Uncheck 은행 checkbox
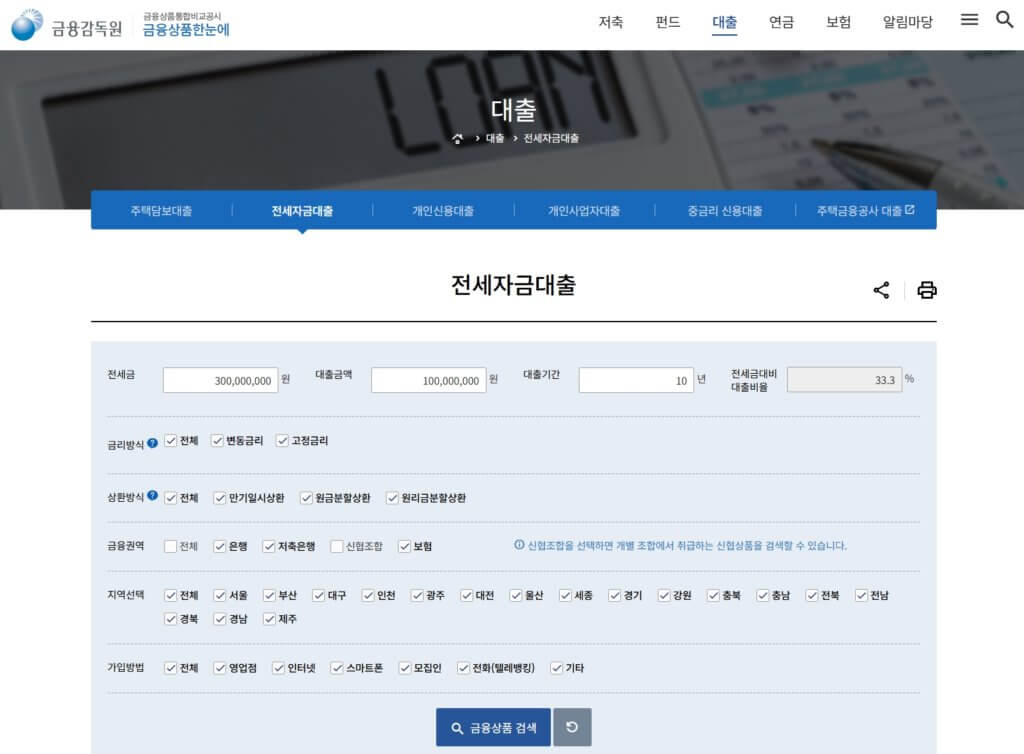Image resolution: width=1024 pixels, height=754 pixels. click(219, 546)
